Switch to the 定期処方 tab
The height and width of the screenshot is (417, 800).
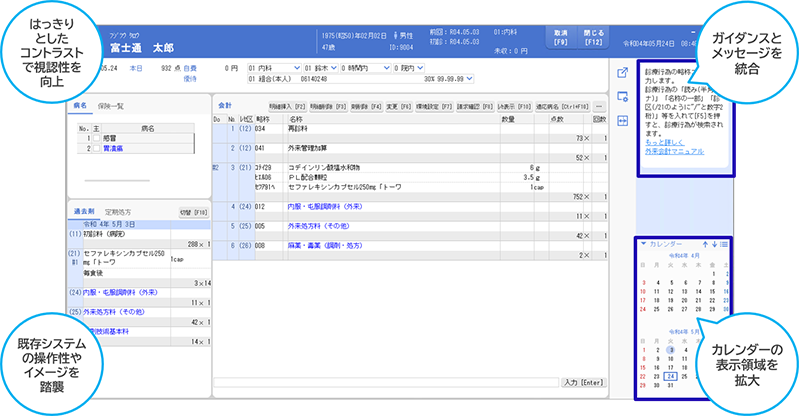pos(118,212)
